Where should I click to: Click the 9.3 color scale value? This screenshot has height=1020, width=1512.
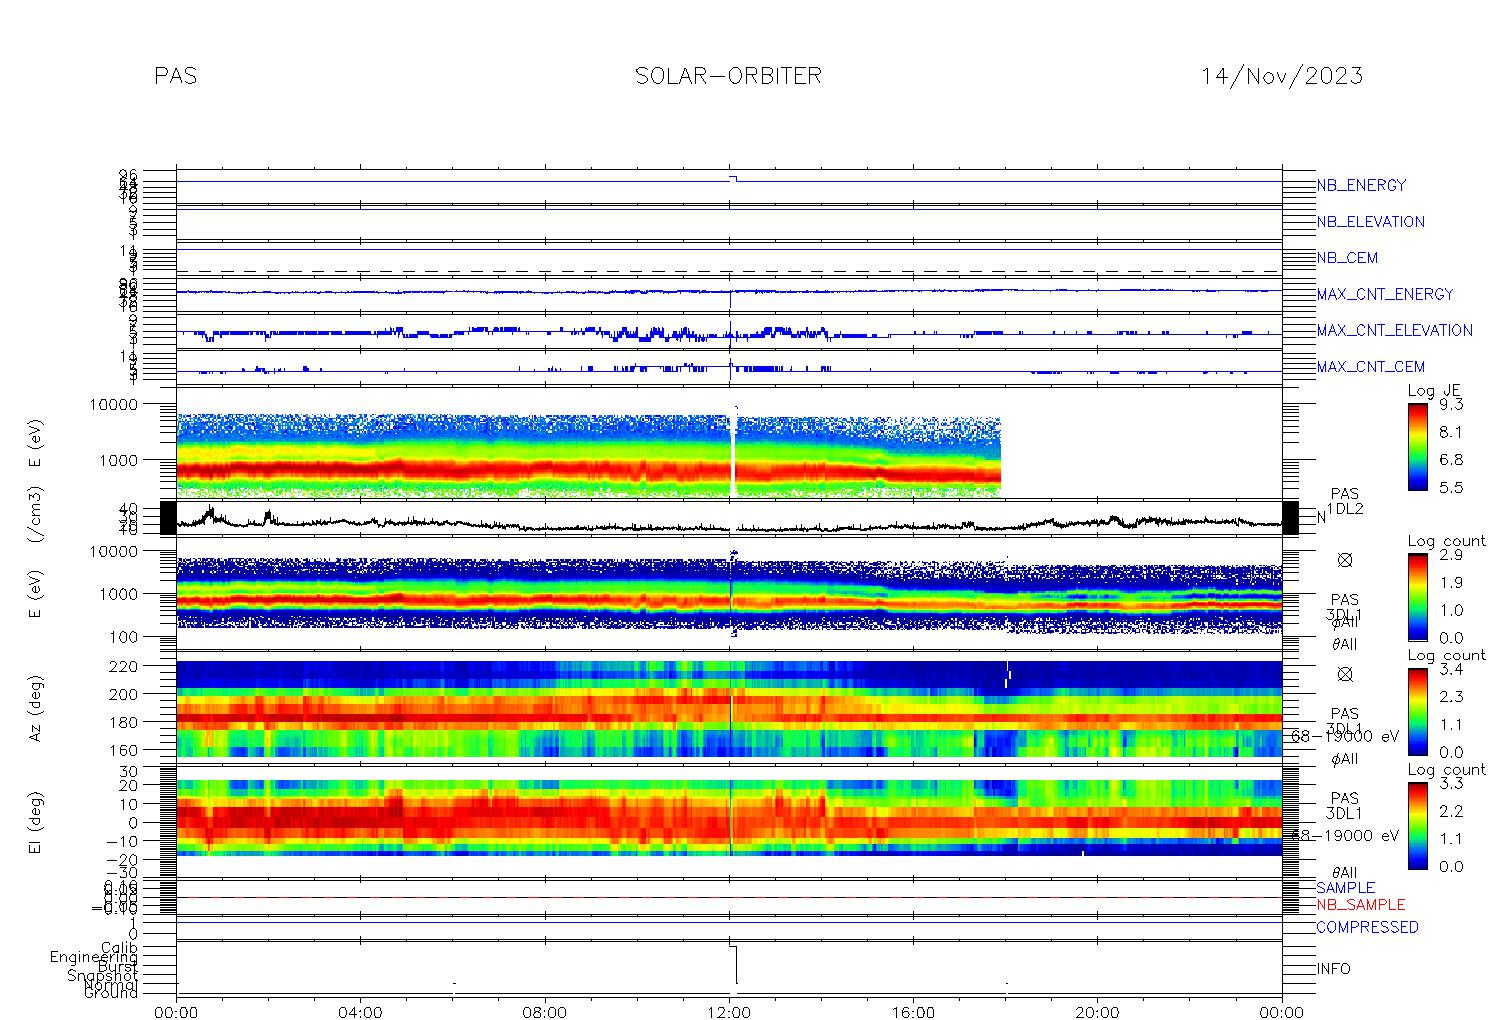click(1451, 405)
